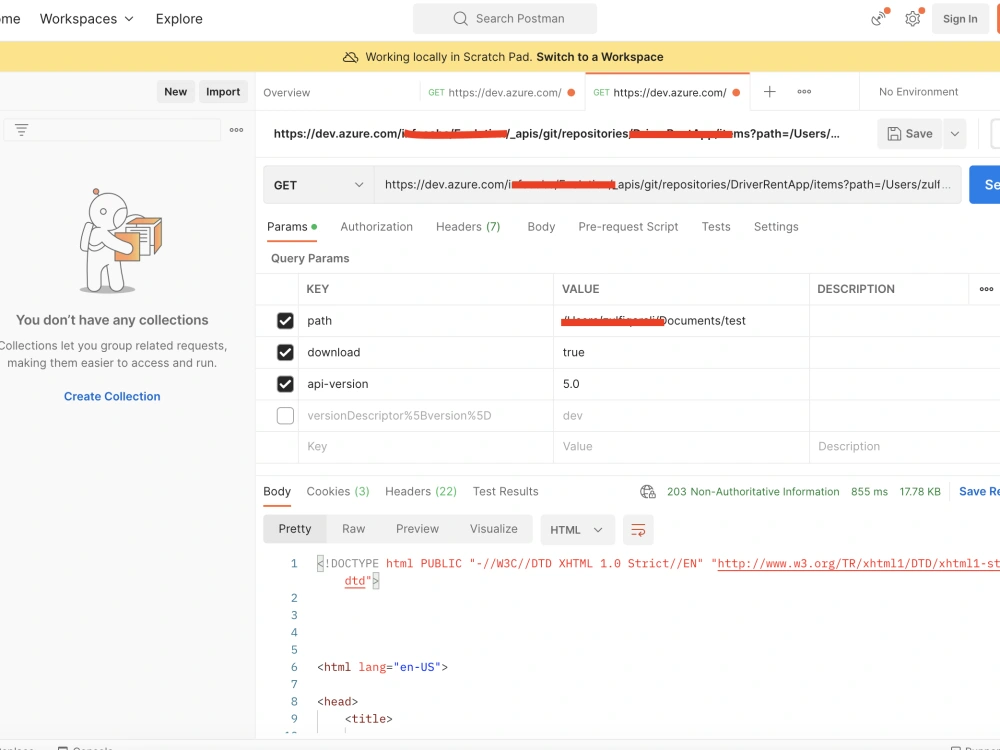Open the Workspaces dropdown
This screenshot has height=750, width=1000.
click(x=87, y=19)
